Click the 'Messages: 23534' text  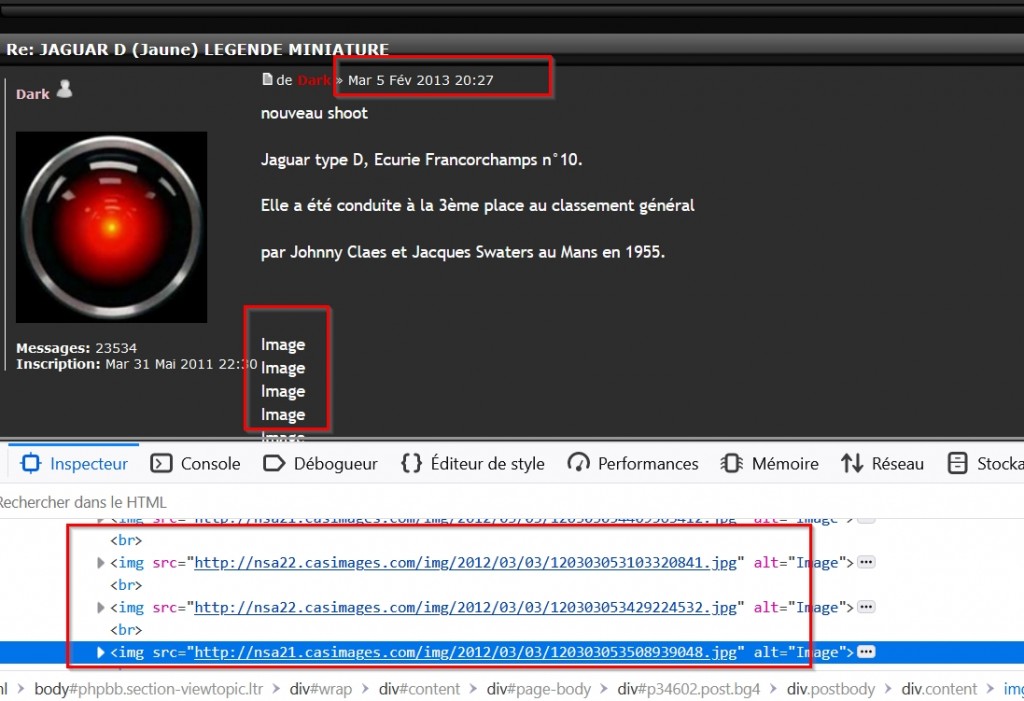76,348
